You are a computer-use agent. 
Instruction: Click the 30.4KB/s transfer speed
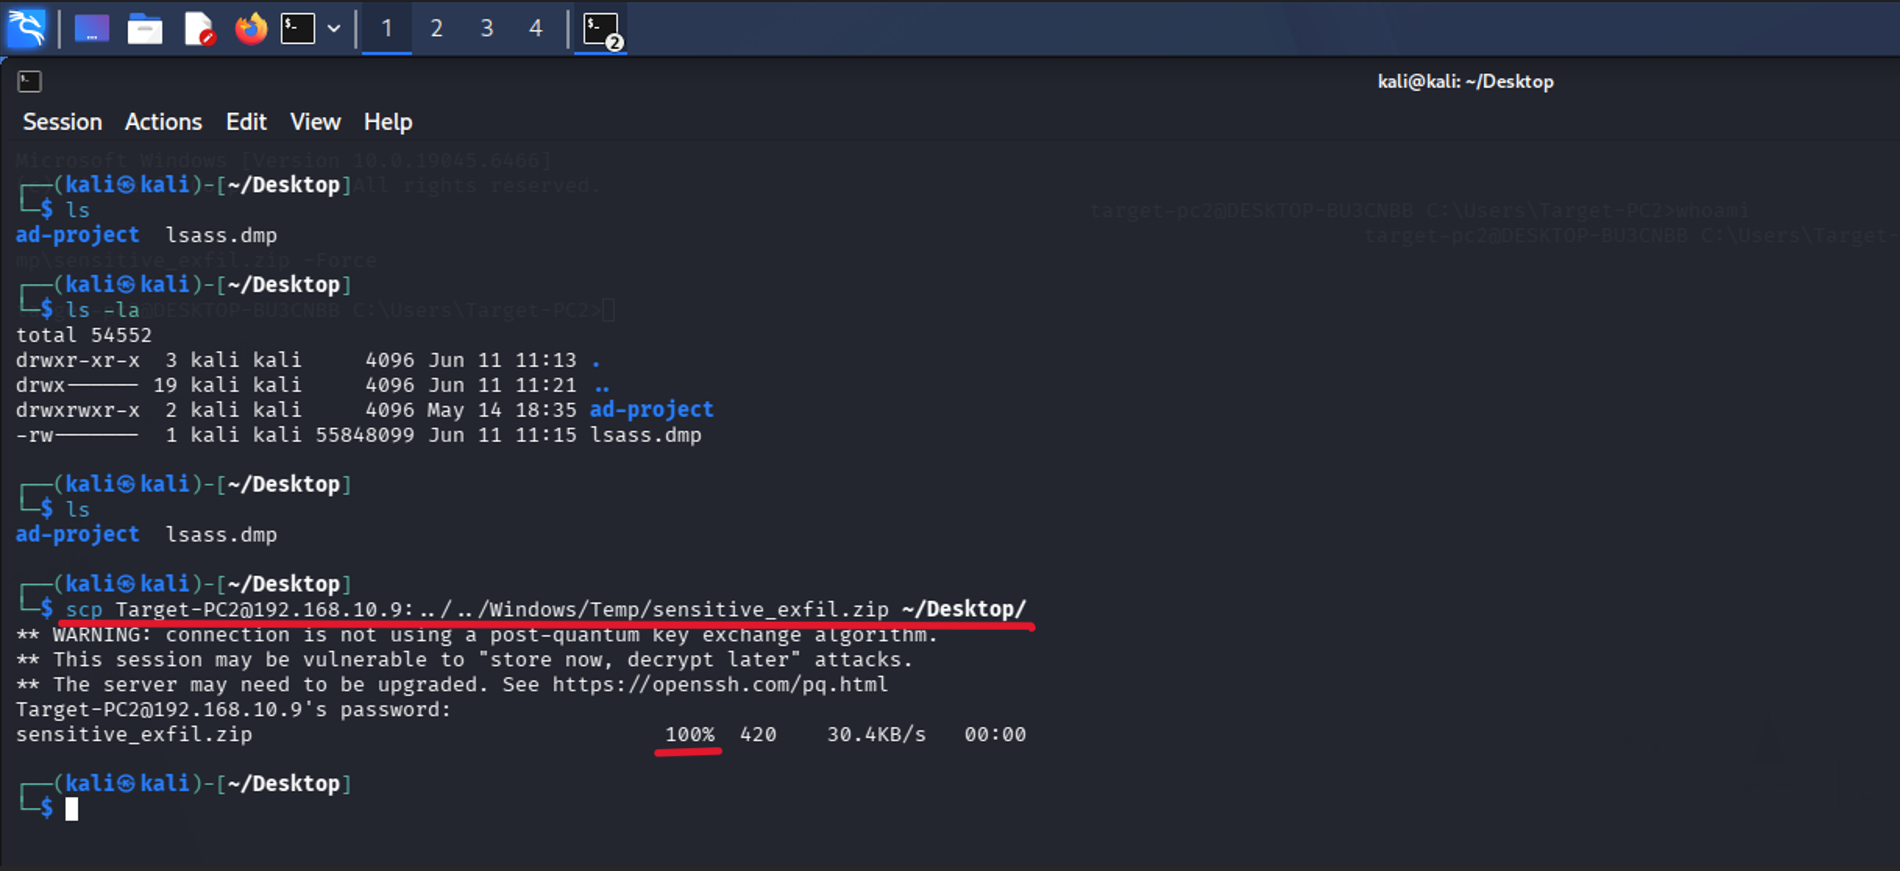pos(876,735)
